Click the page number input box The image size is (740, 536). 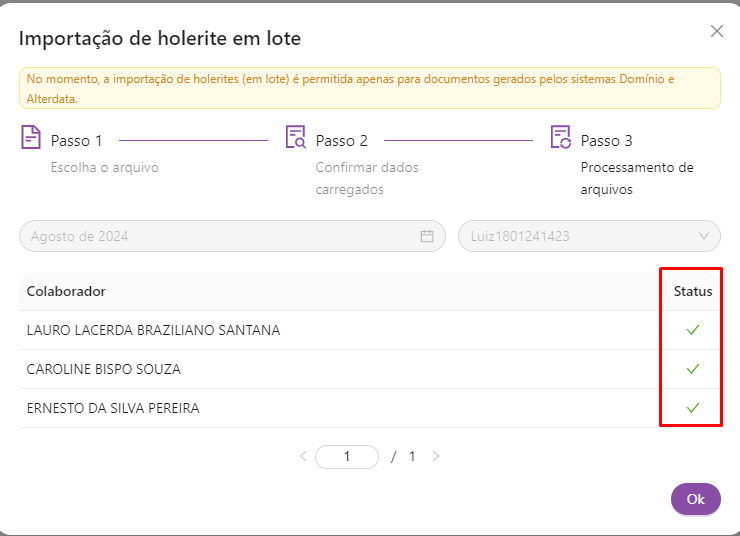(347, 456)
